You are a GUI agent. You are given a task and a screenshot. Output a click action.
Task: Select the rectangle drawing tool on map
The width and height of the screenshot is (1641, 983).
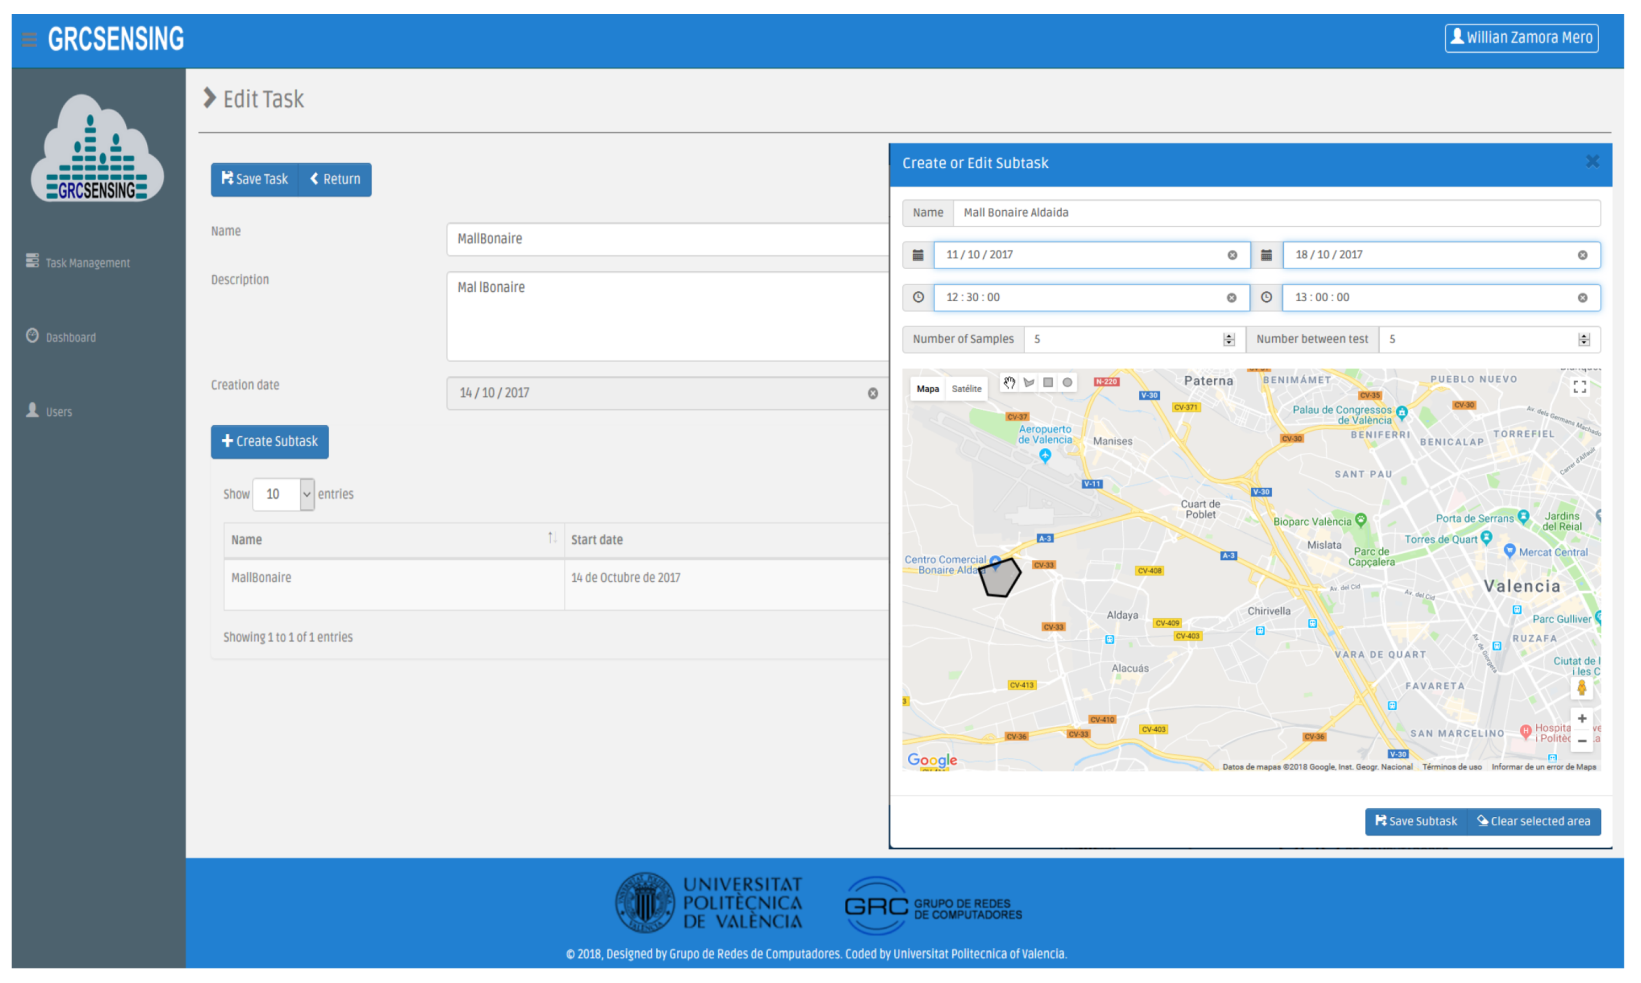[x=1048, y=383]
